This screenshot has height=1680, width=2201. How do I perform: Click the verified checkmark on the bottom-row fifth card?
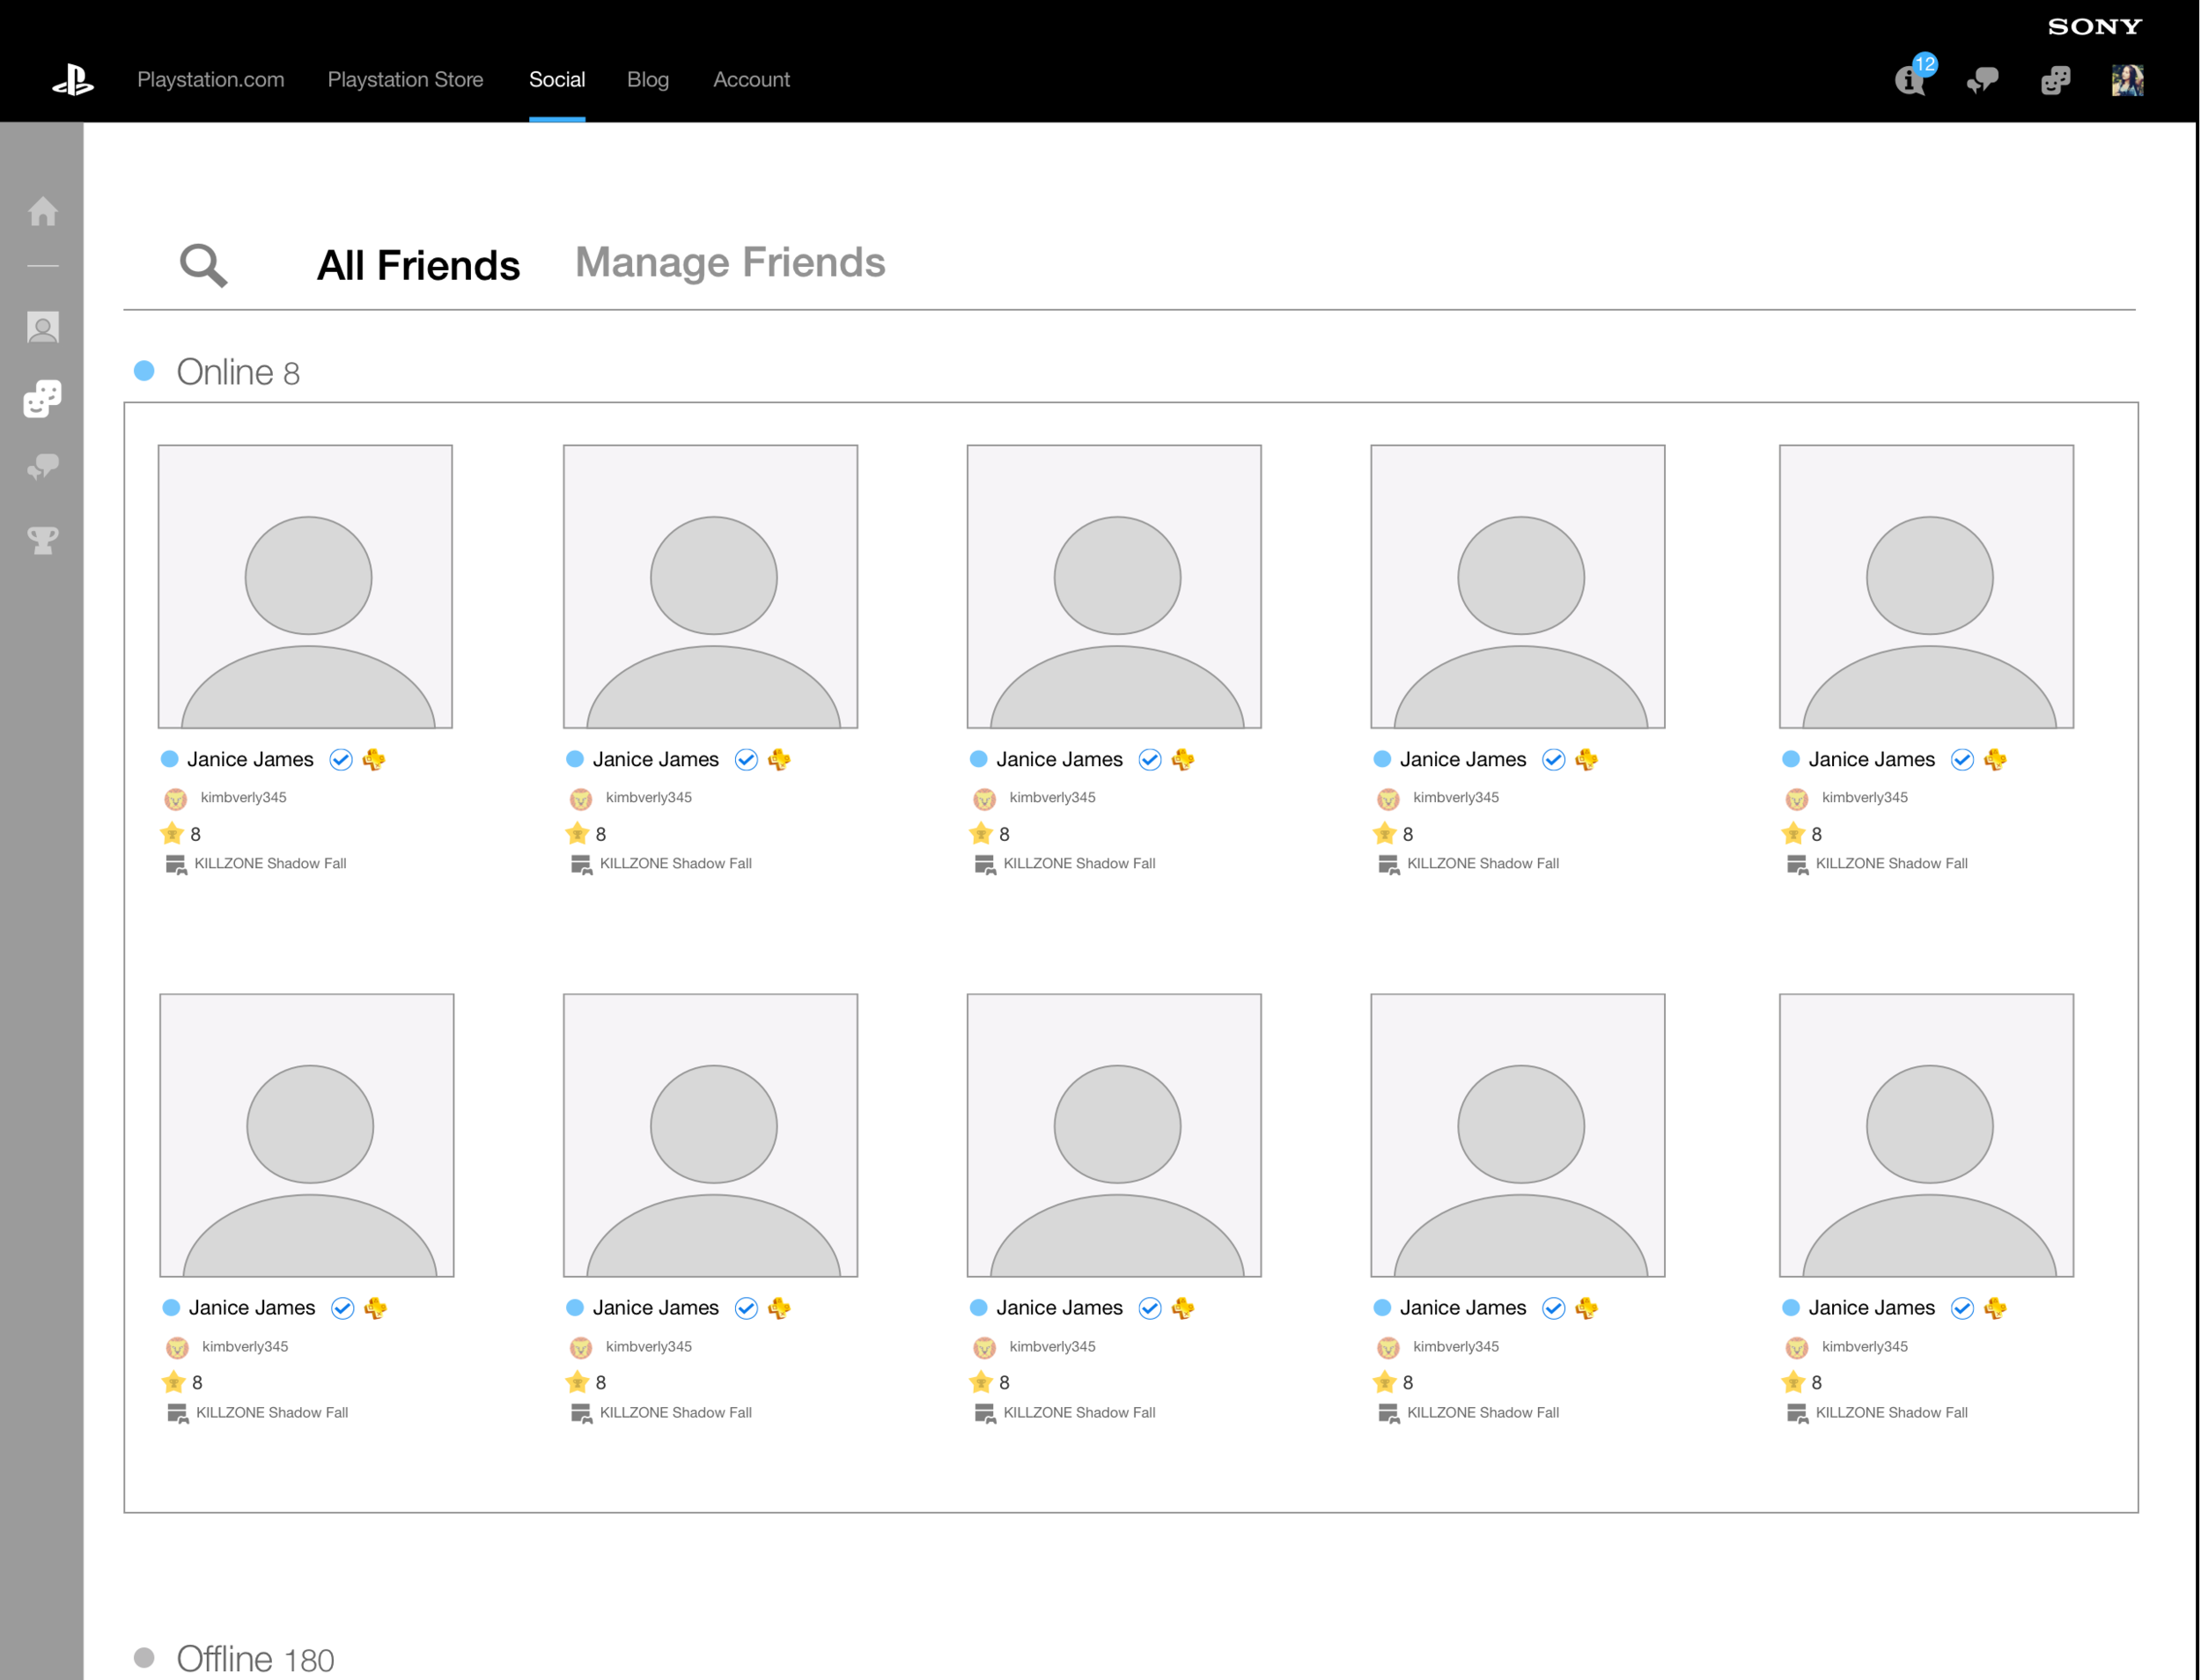(1962, 1308)
